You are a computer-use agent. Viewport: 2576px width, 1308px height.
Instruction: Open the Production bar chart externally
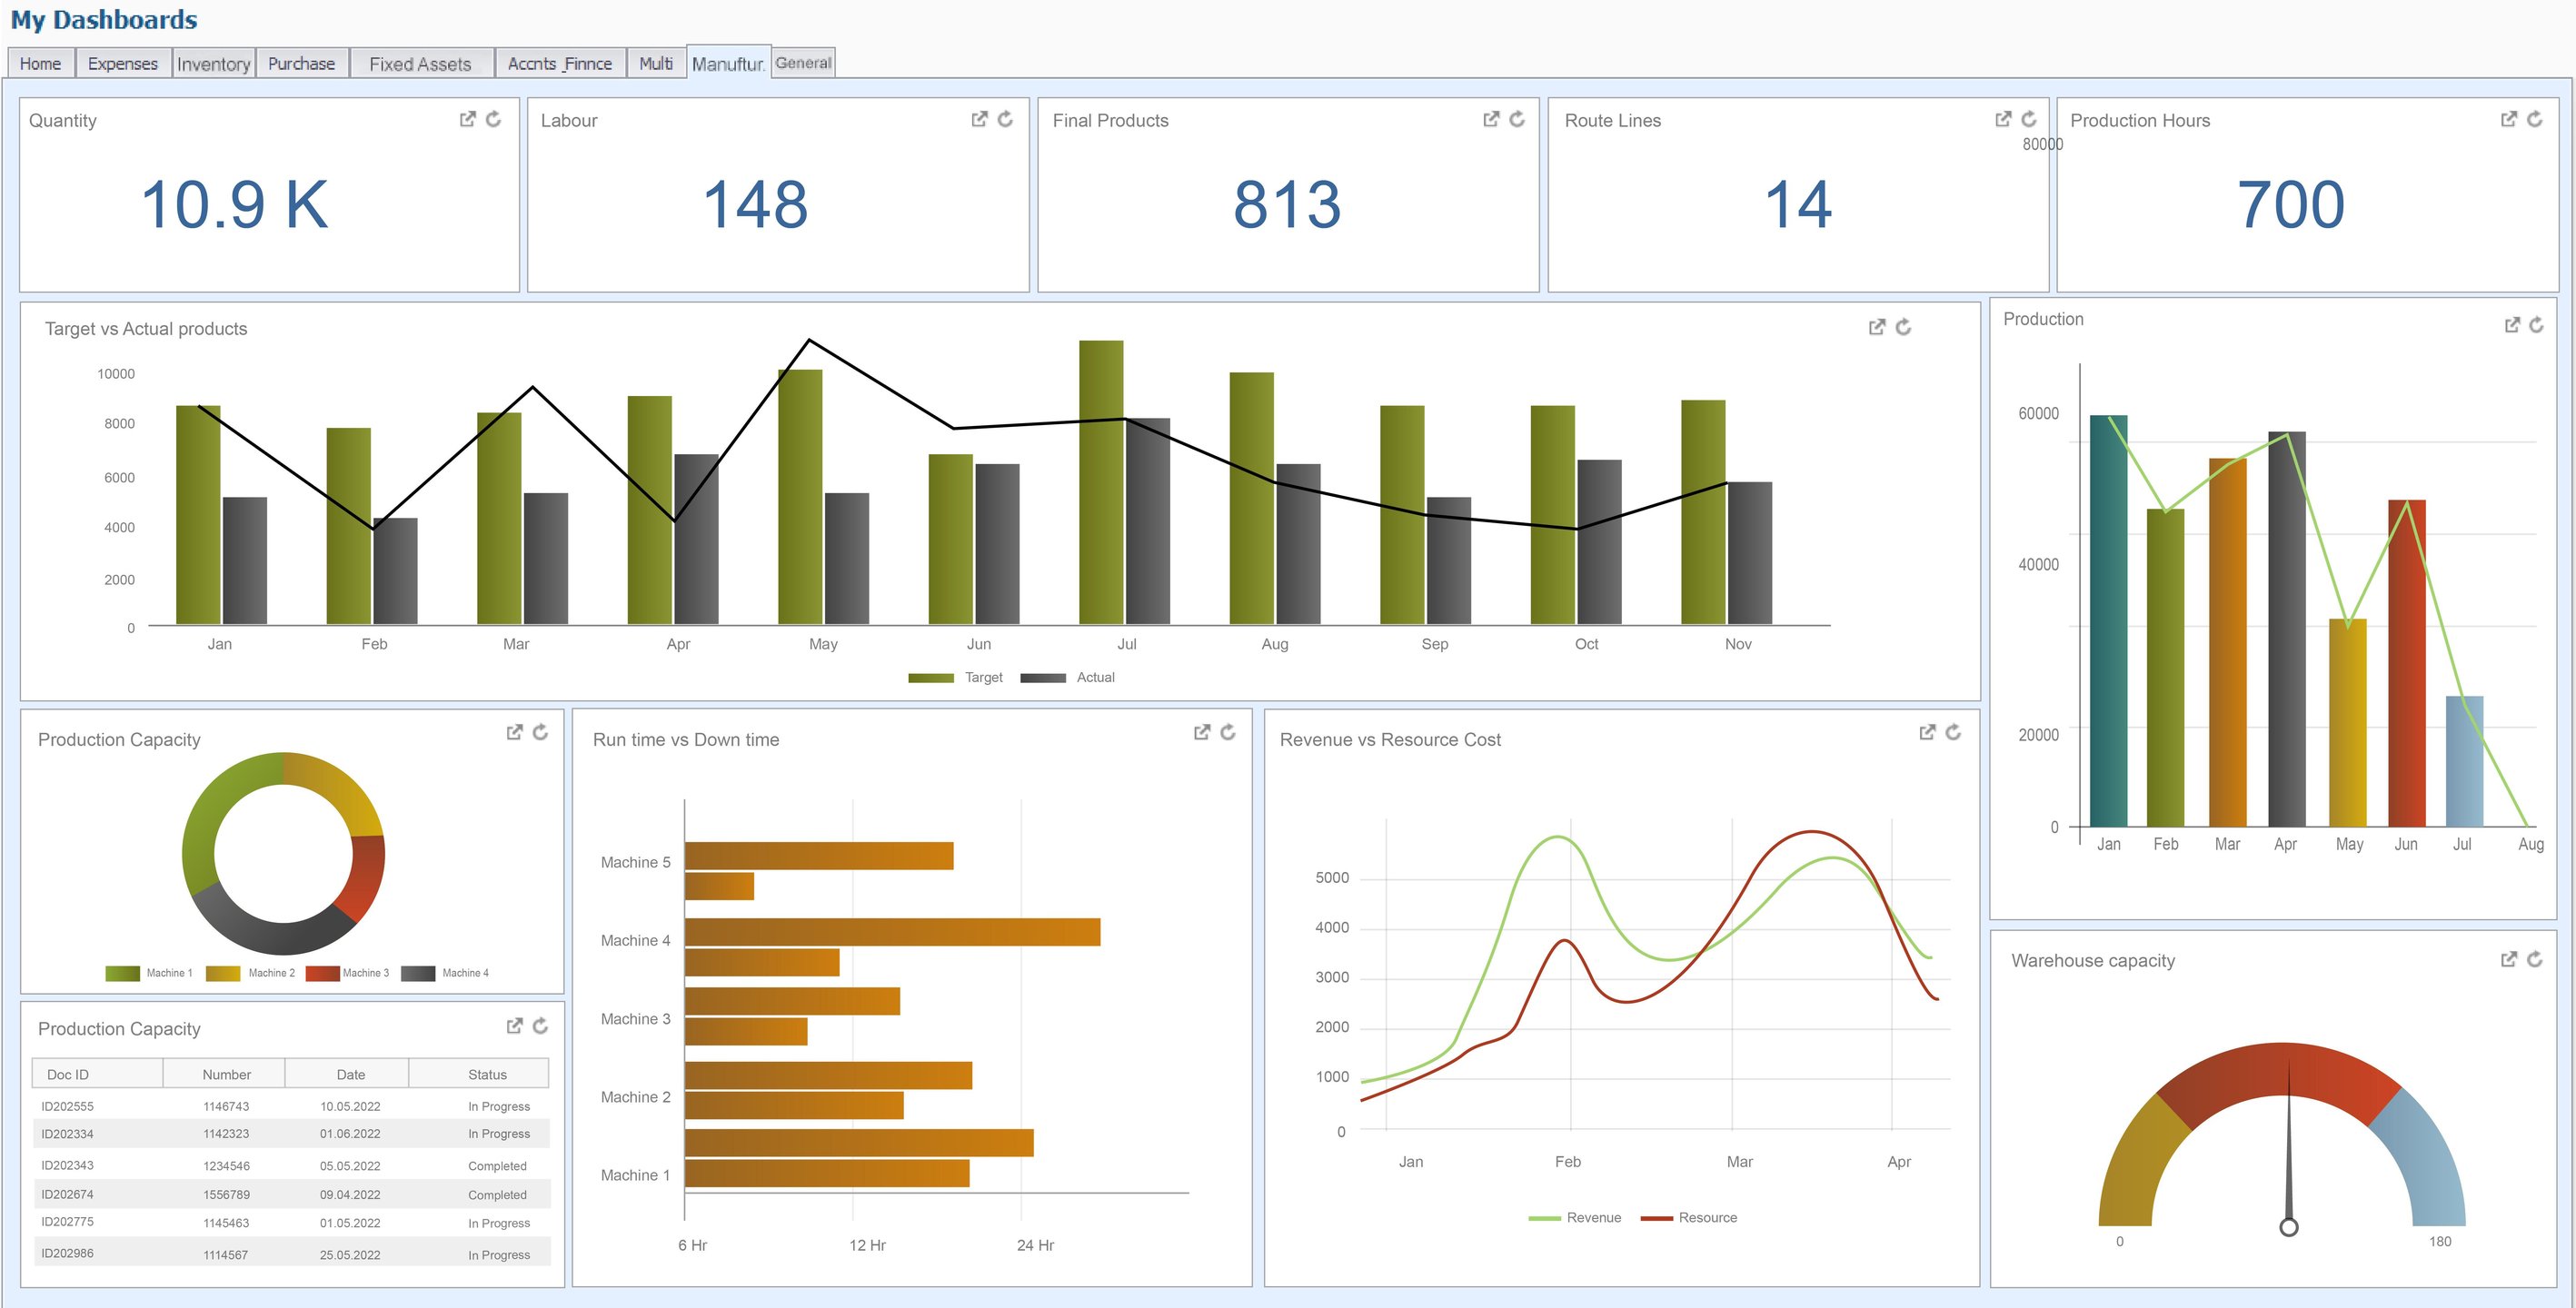click(x=2511, y=325)
